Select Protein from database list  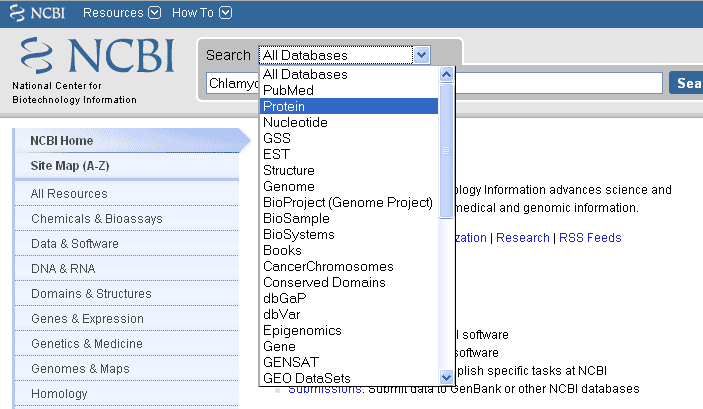pos(284,106)
